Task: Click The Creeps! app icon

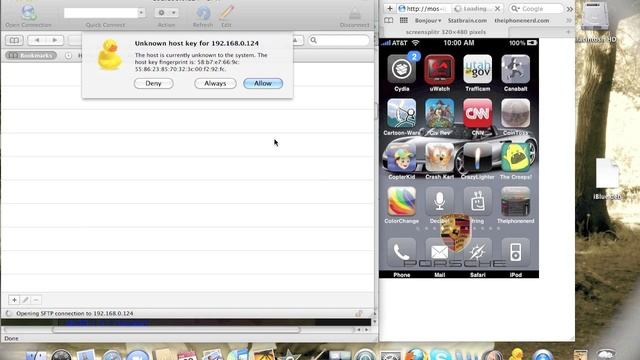Action: 516,157
